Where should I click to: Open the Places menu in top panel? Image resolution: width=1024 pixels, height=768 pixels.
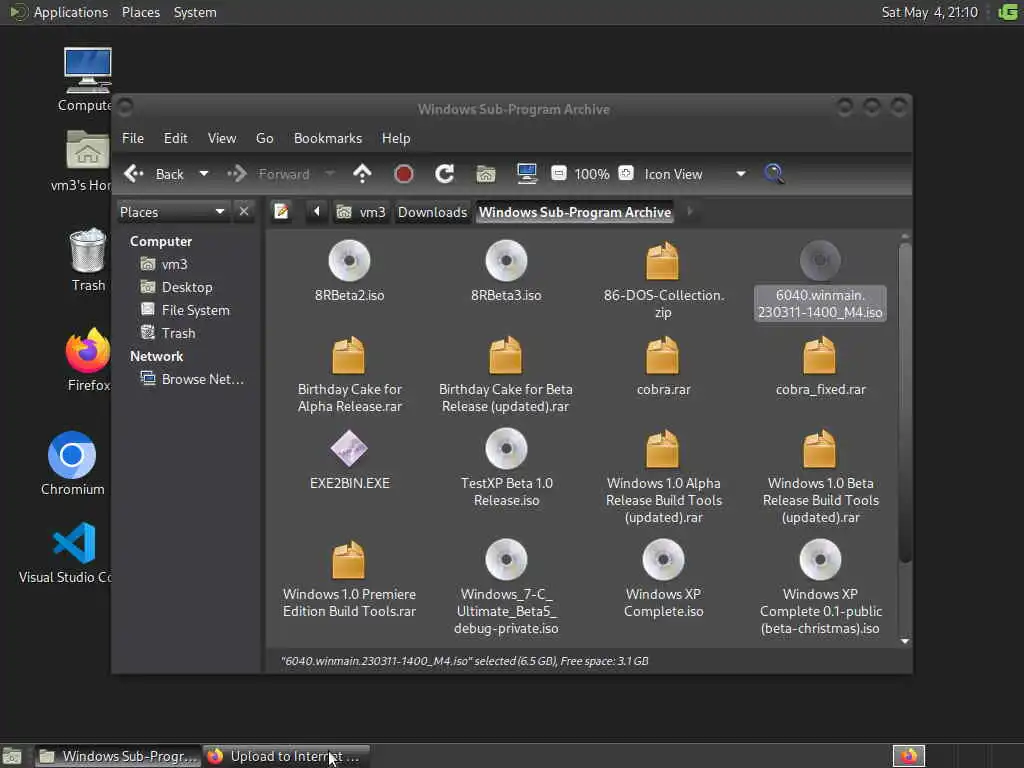point(140,12)
